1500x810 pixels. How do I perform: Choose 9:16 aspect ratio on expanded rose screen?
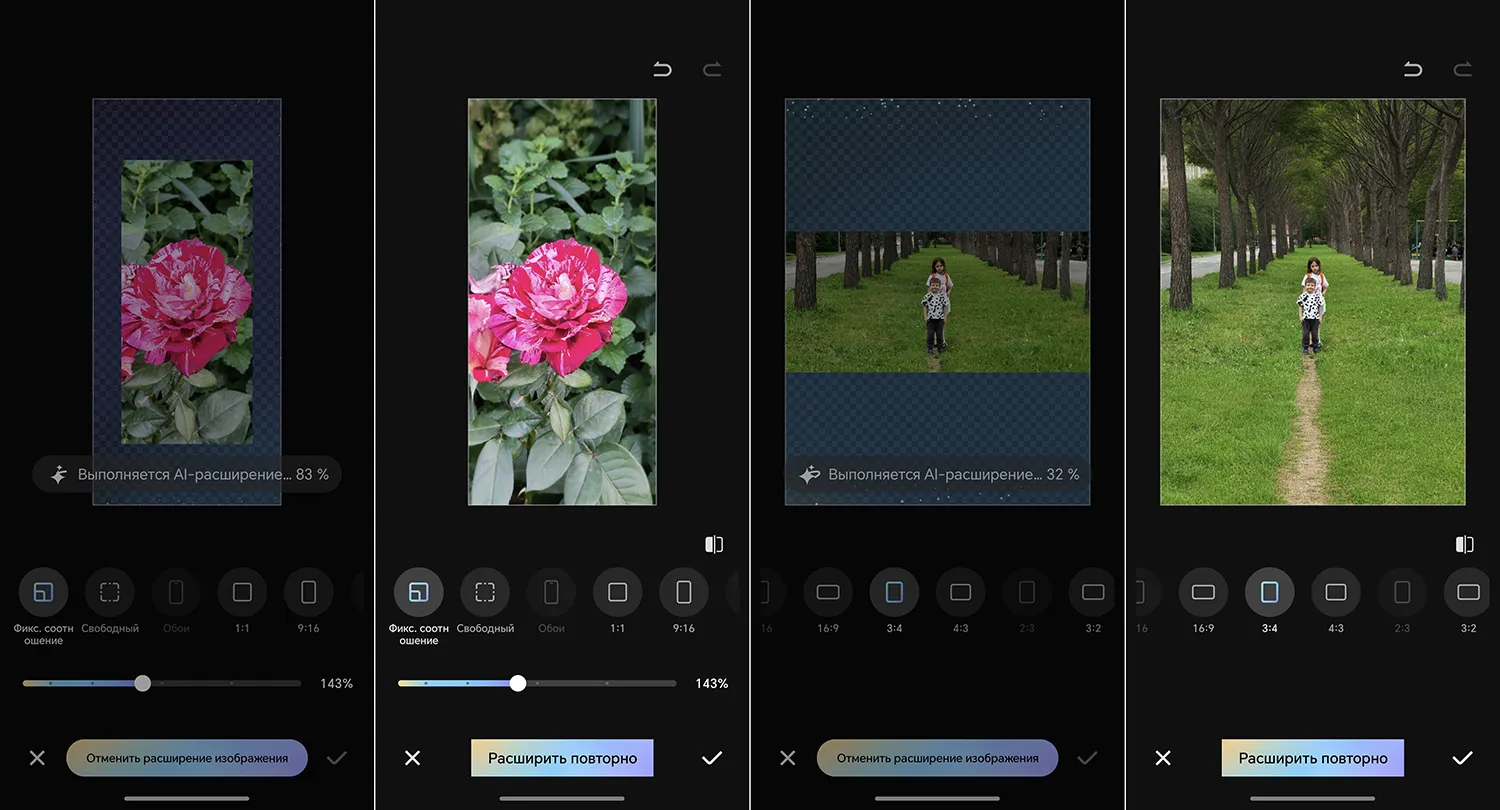684,592
